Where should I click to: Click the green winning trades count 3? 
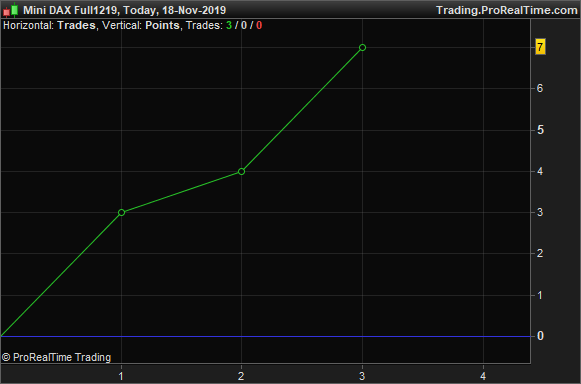tap(229, 26)
